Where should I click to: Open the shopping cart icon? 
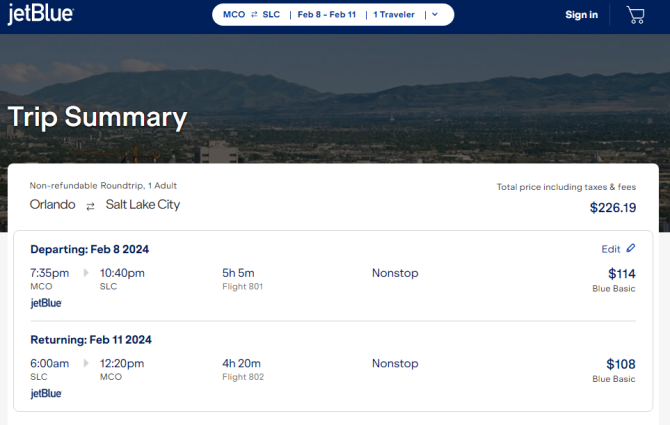tap(635, 15)
